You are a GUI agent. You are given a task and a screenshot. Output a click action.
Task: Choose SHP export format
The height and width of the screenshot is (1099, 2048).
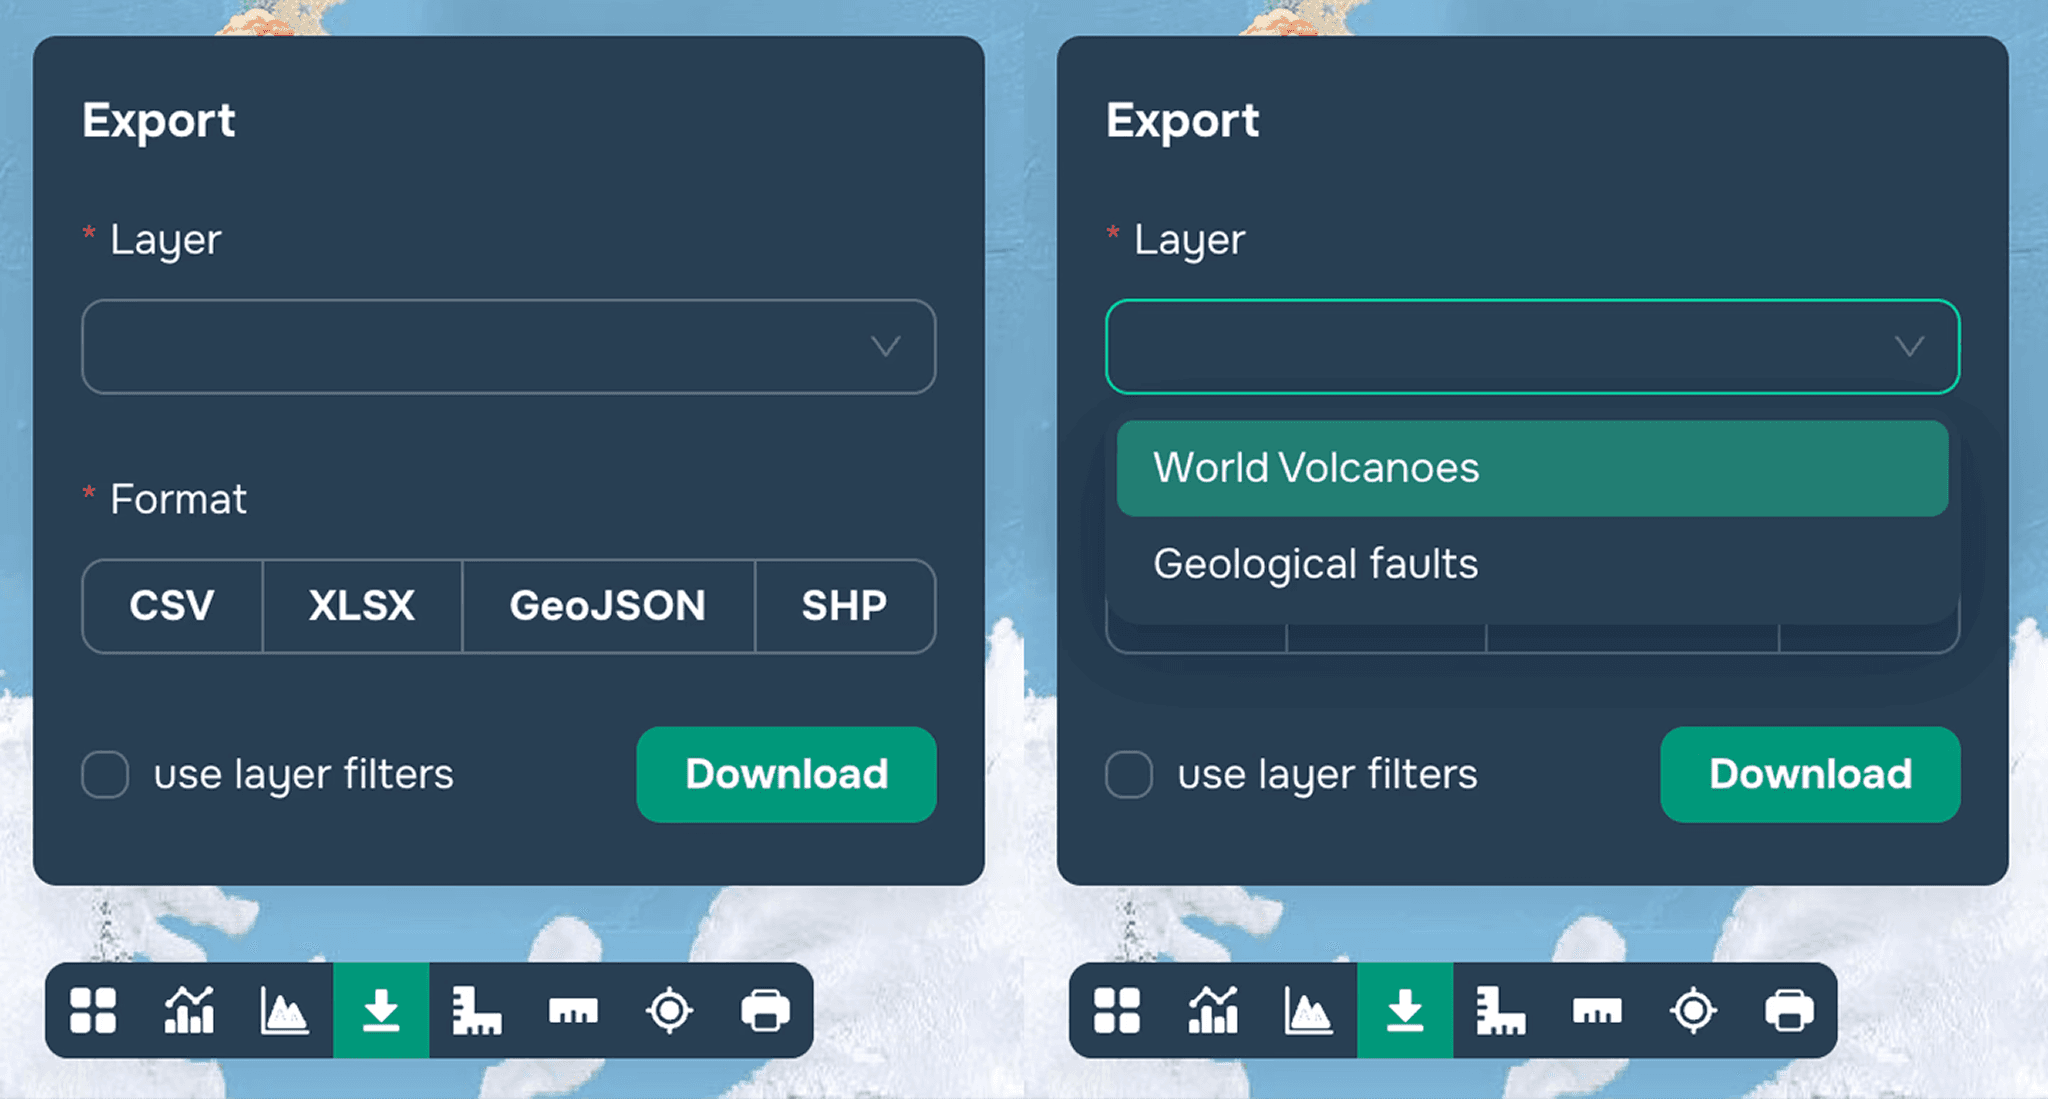[x=844, y=606]
